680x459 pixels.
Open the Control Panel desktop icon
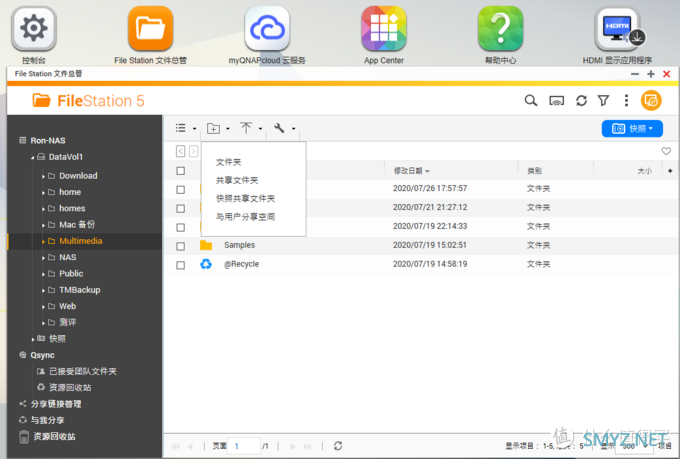point(34,29)
